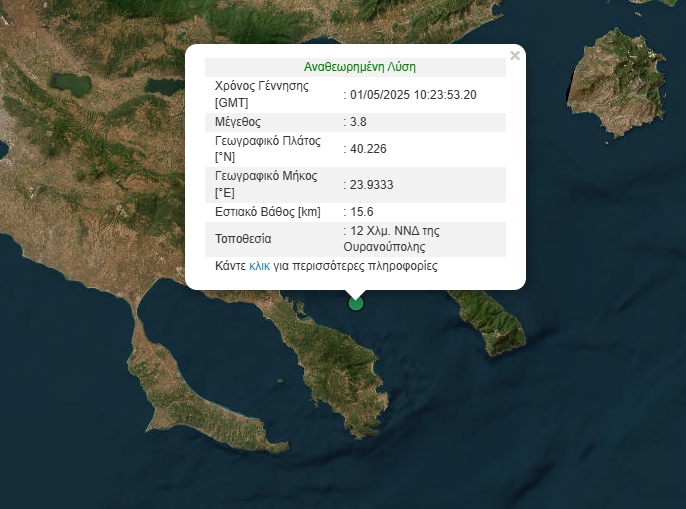Click the 'Χρόνος Γέννησης [GMT]' label
Screen dimensions: 686x509
[x=262, y=94]
